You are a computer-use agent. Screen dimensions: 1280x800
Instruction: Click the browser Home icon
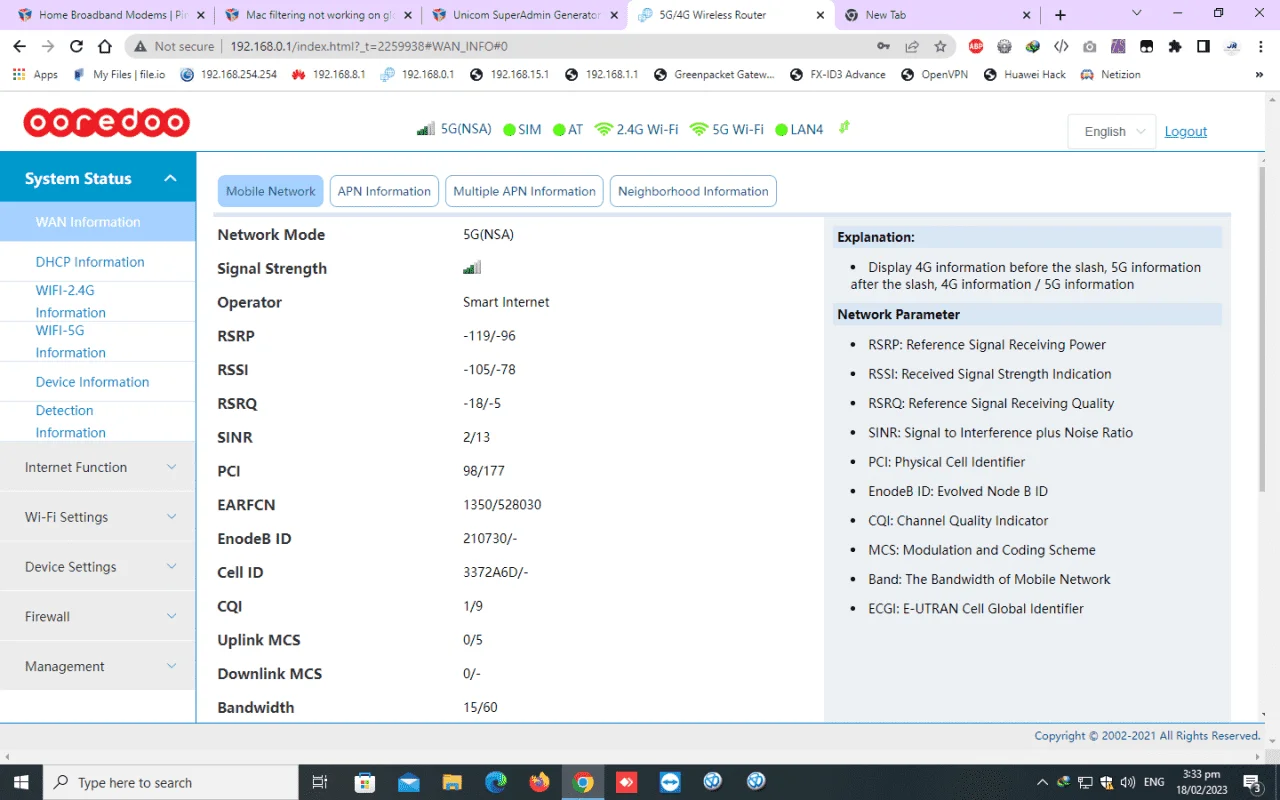coord(105,46)
